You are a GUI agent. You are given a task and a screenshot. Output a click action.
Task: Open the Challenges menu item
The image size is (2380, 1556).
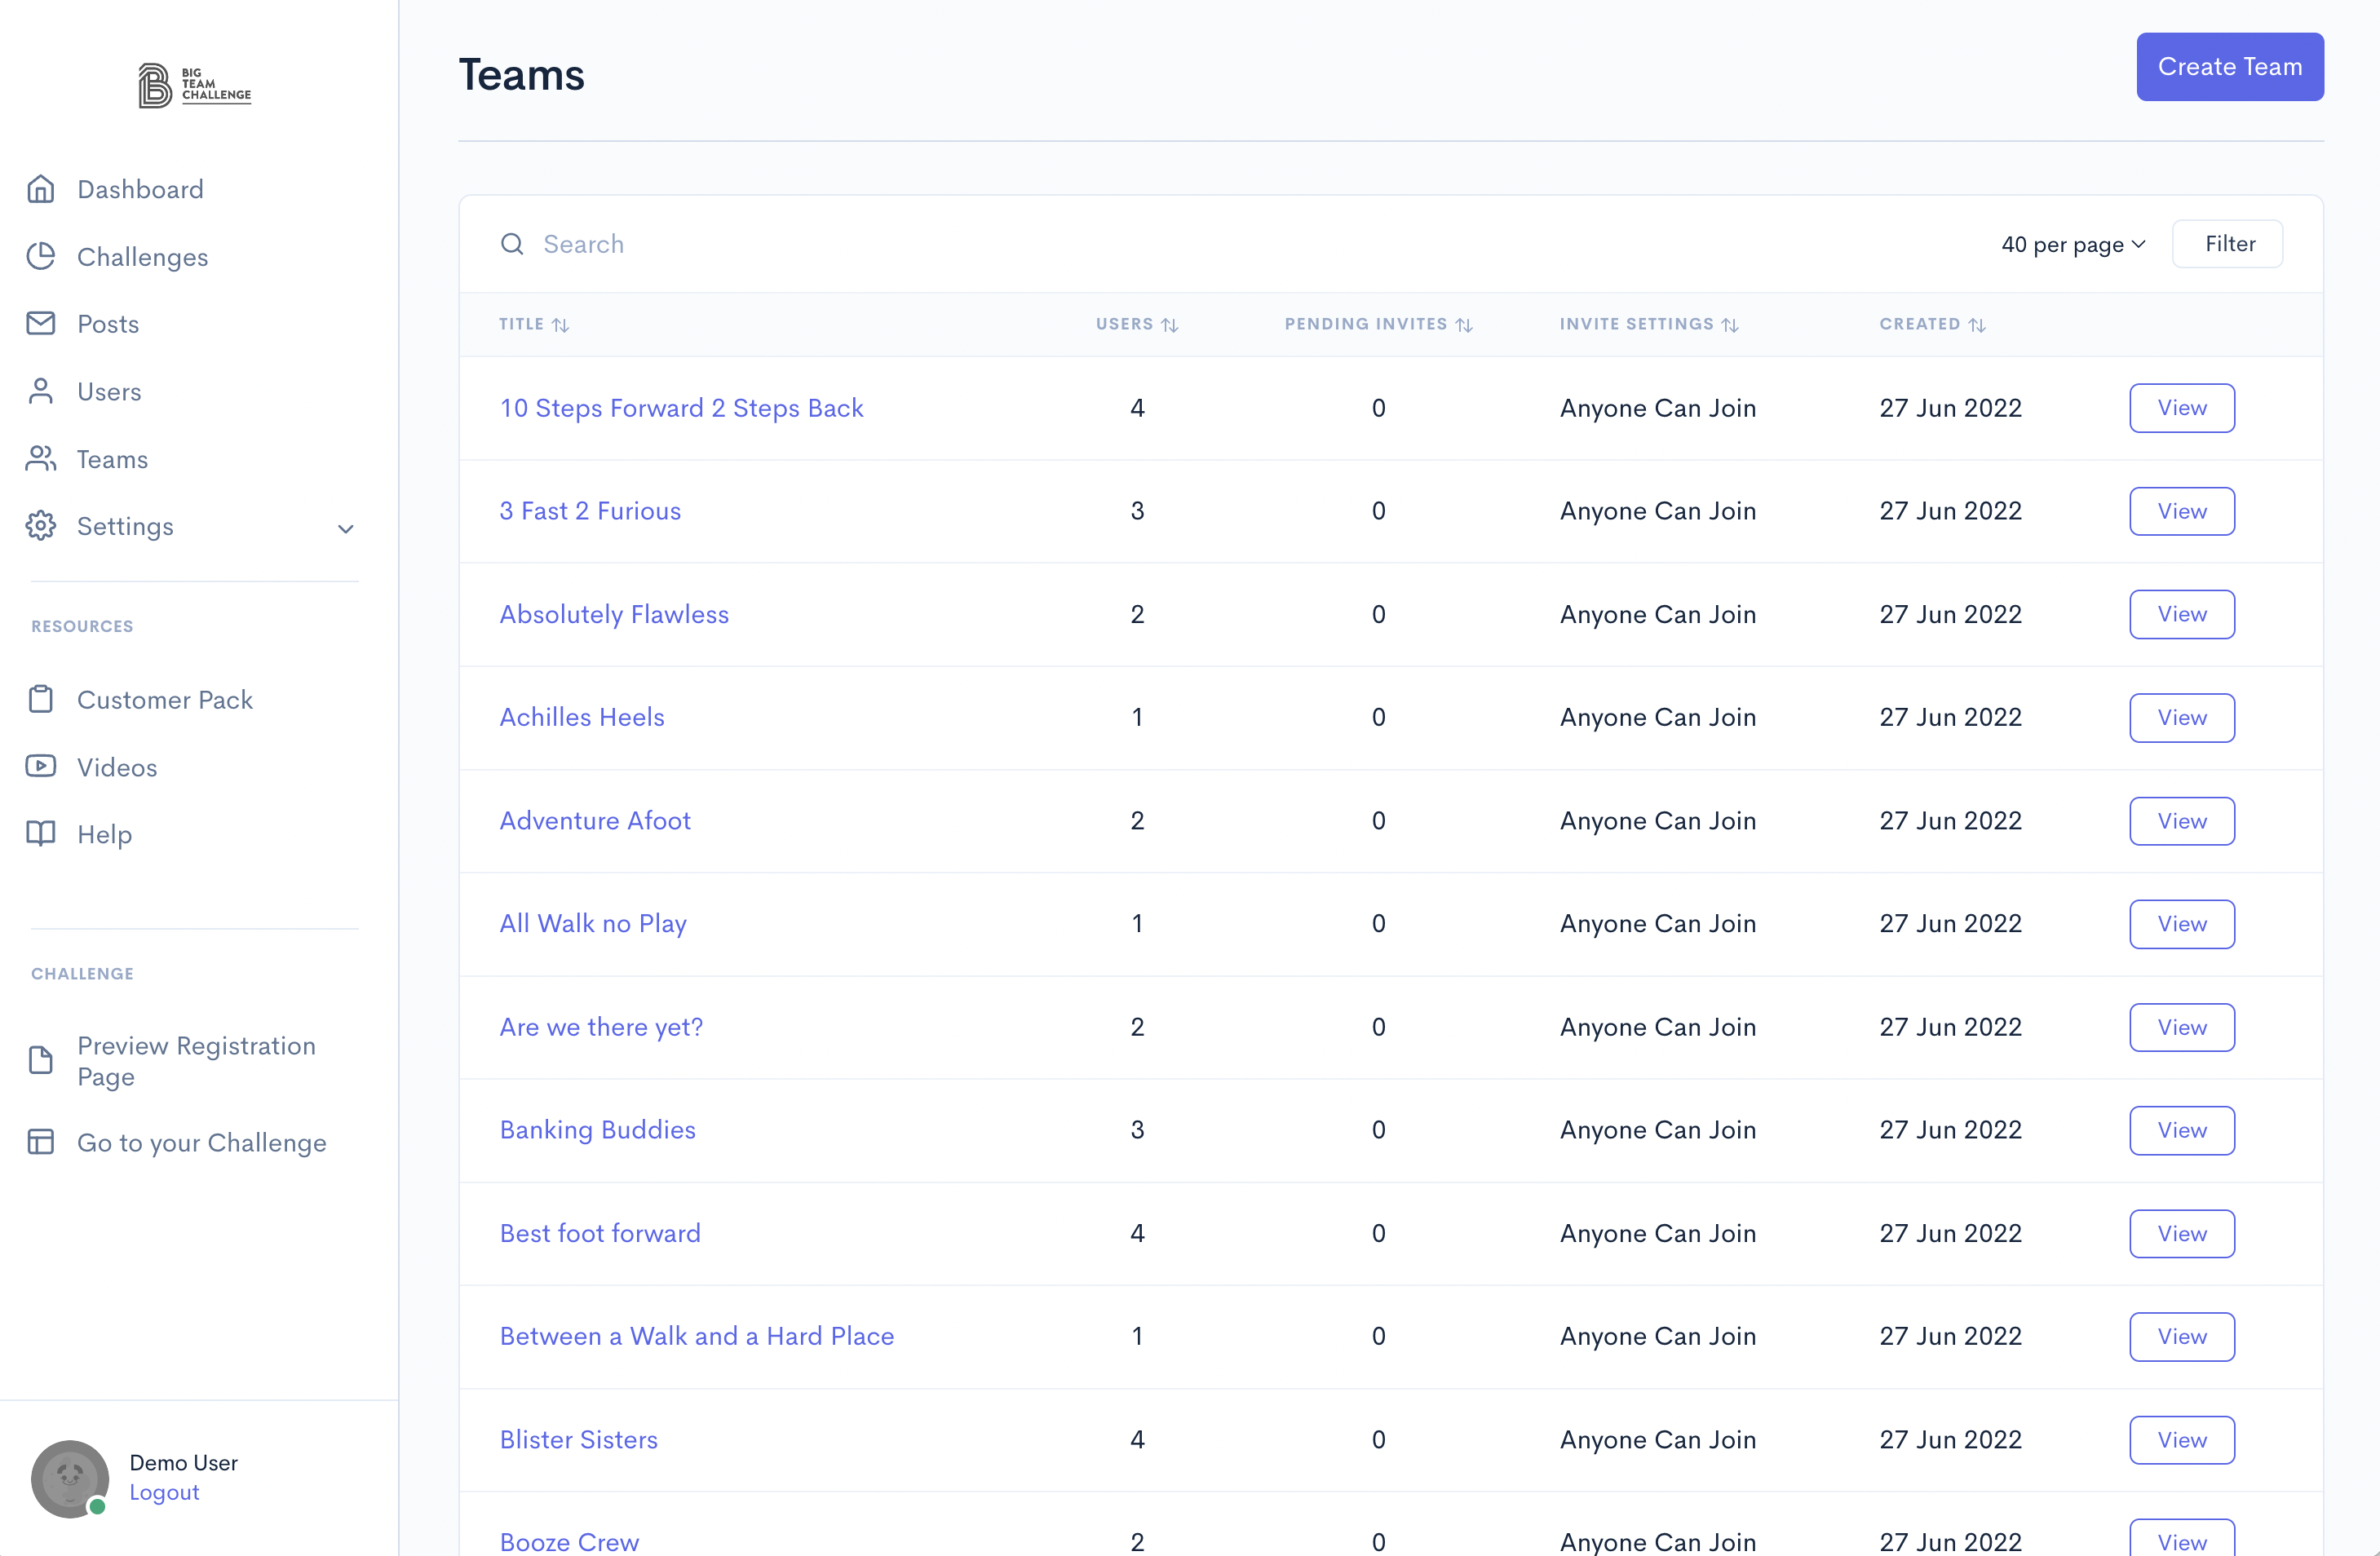(x=143, y=257)
